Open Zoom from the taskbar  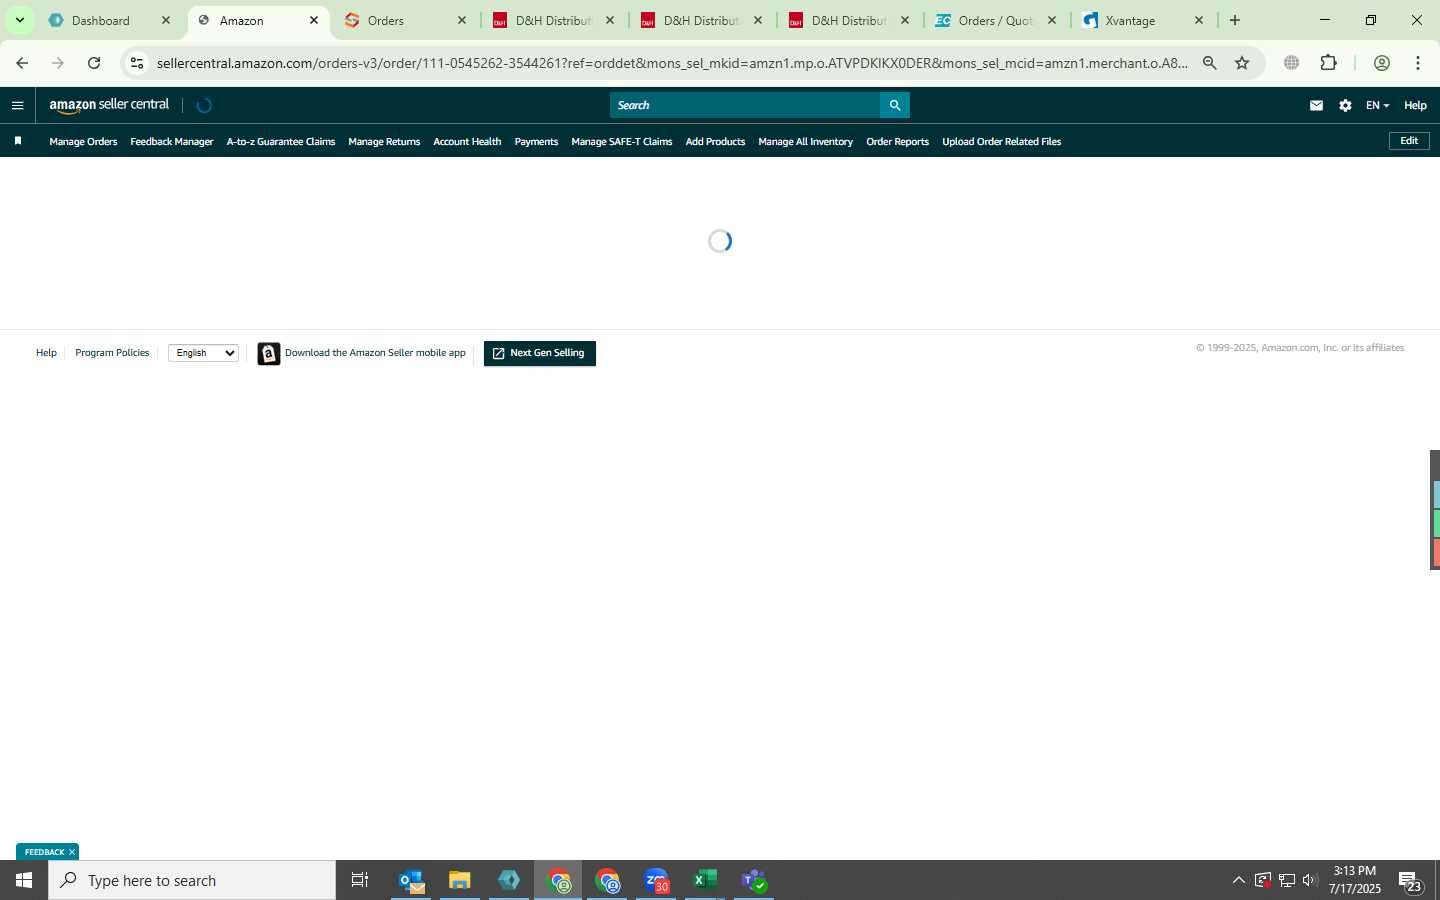656,880
